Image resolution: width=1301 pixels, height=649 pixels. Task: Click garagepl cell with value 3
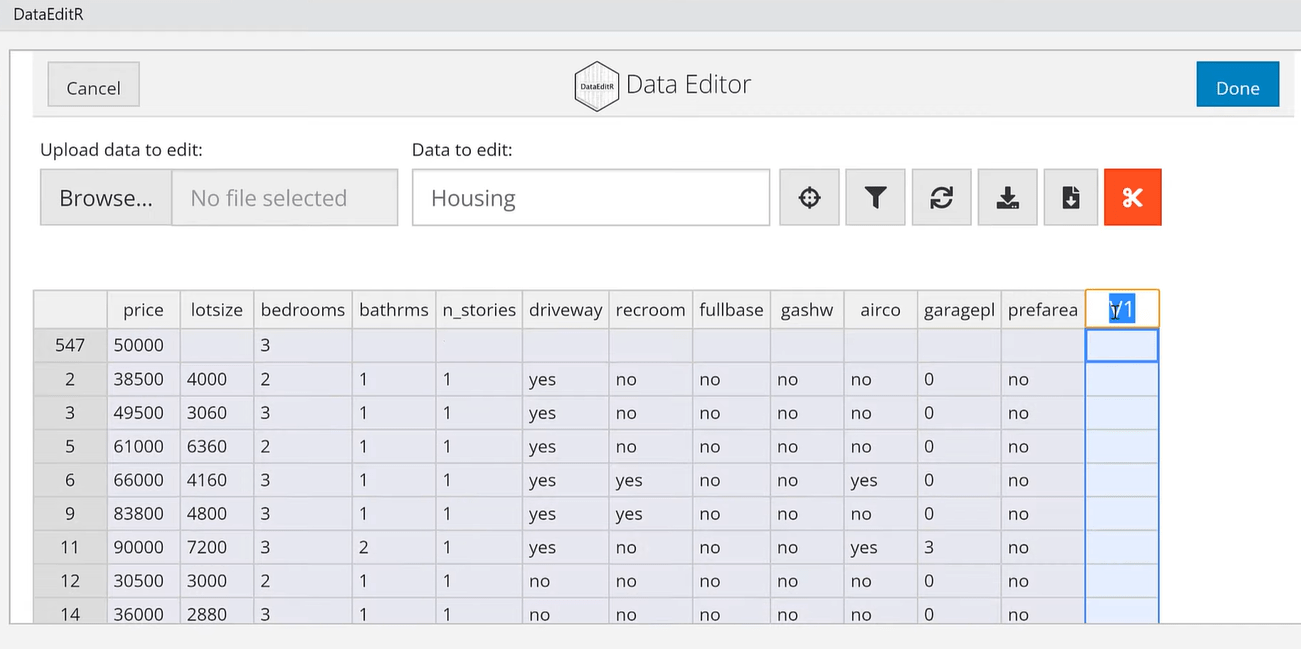click(x=959, y=547)
